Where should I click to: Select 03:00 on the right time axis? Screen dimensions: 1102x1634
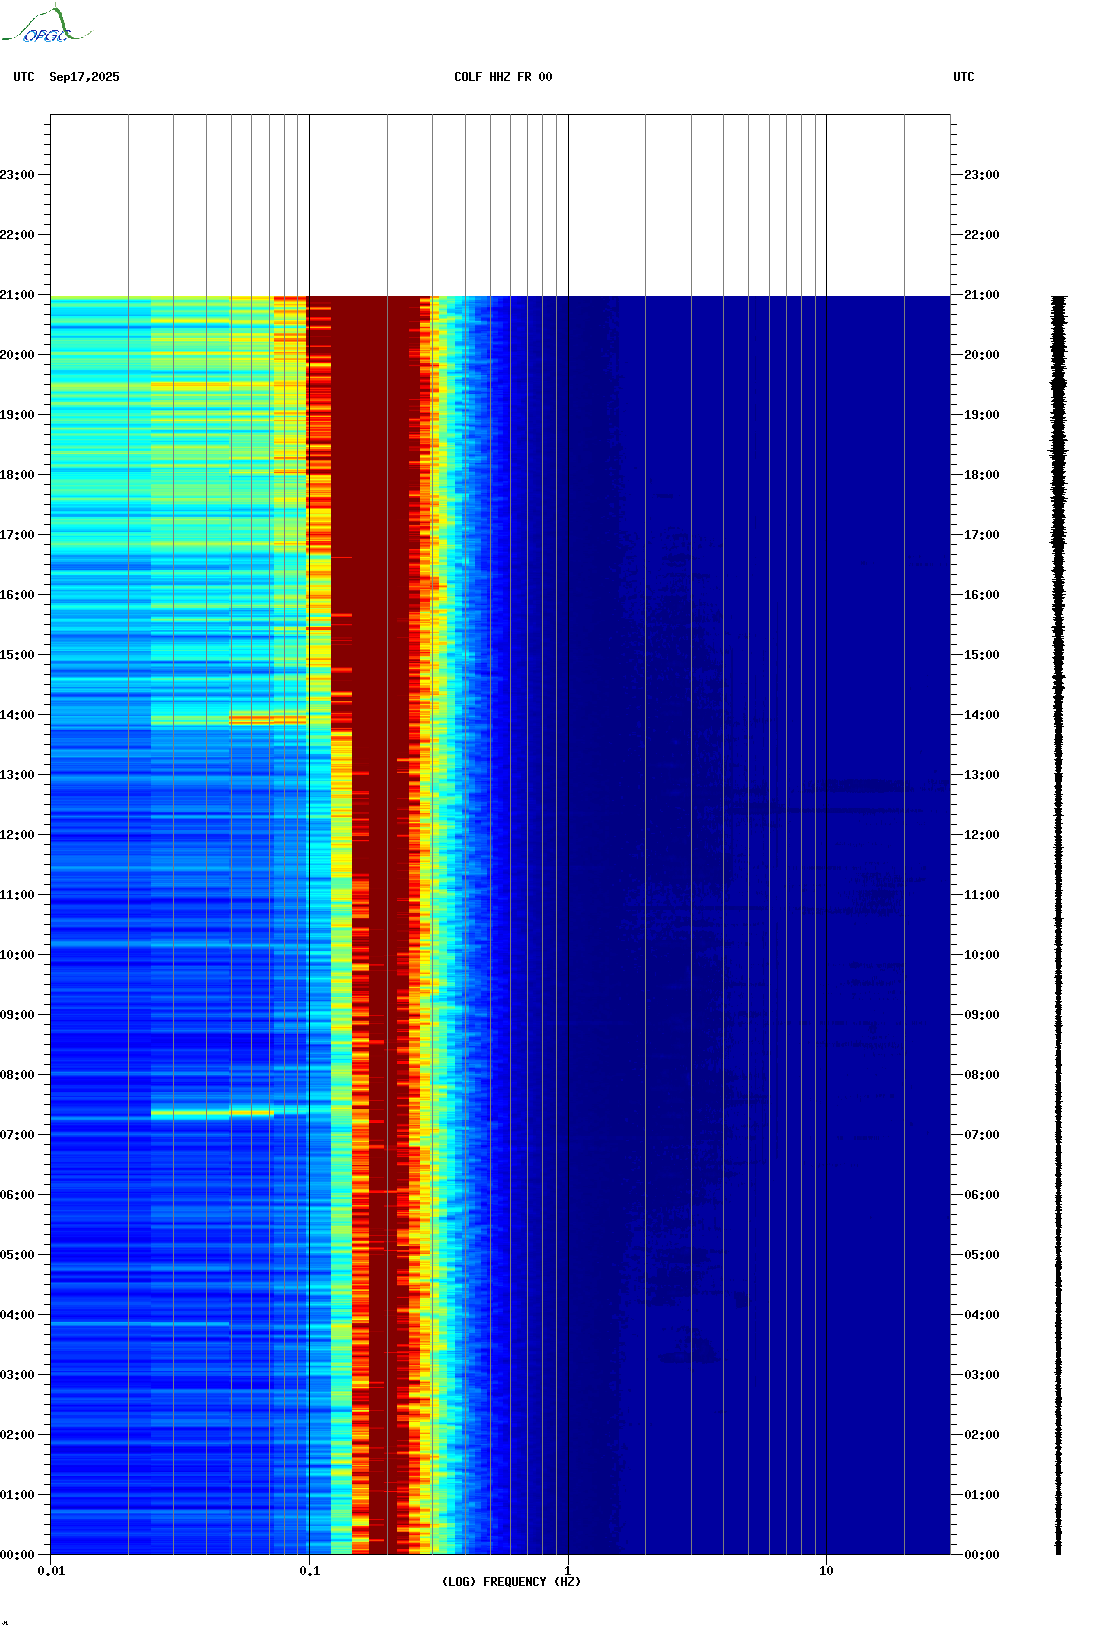click(982, 1375)
